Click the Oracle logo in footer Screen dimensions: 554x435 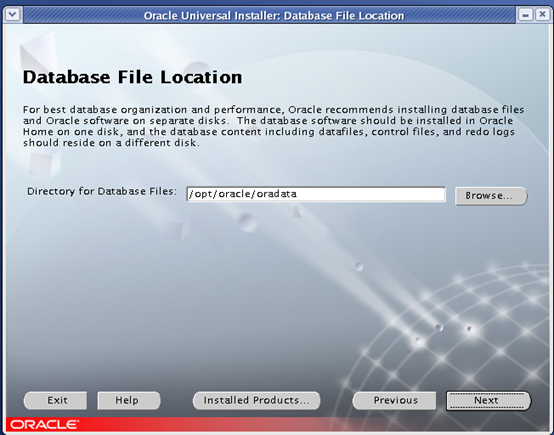(44, 424)
